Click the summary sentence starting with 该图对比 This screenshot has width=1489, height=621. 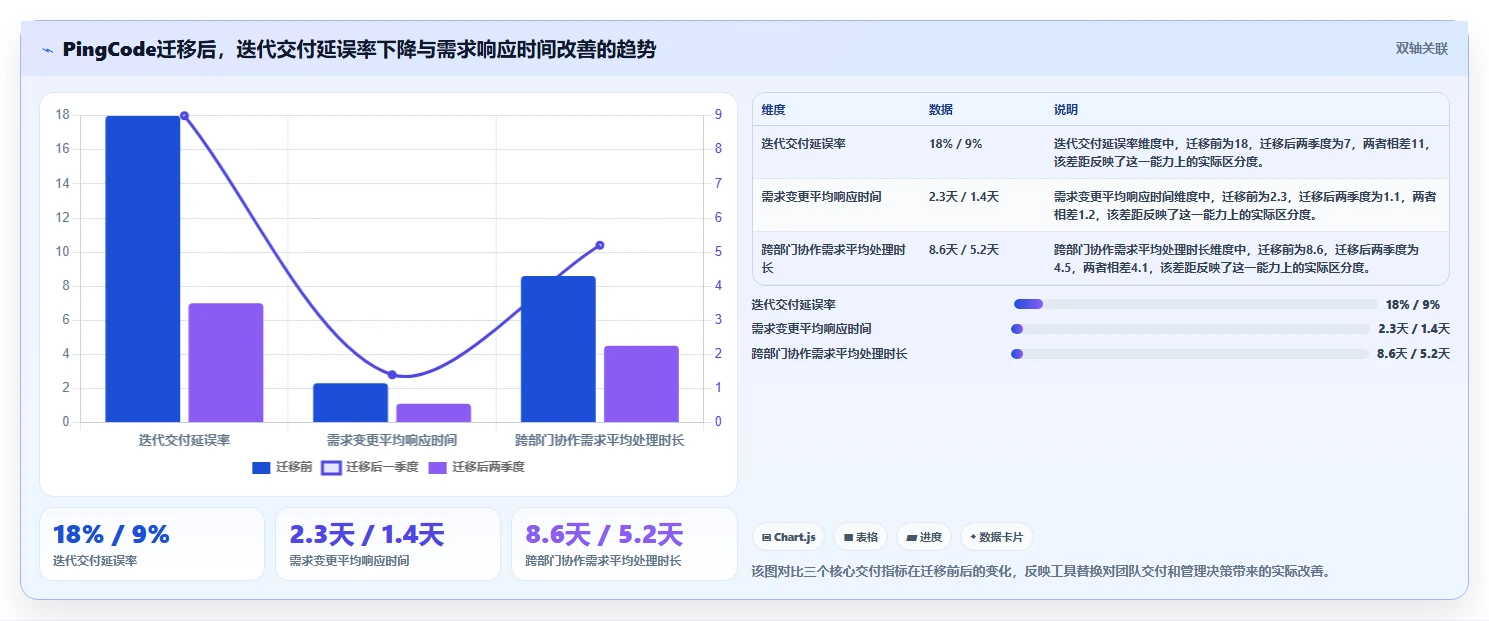pyautogui.click(x=1041, y=572)
